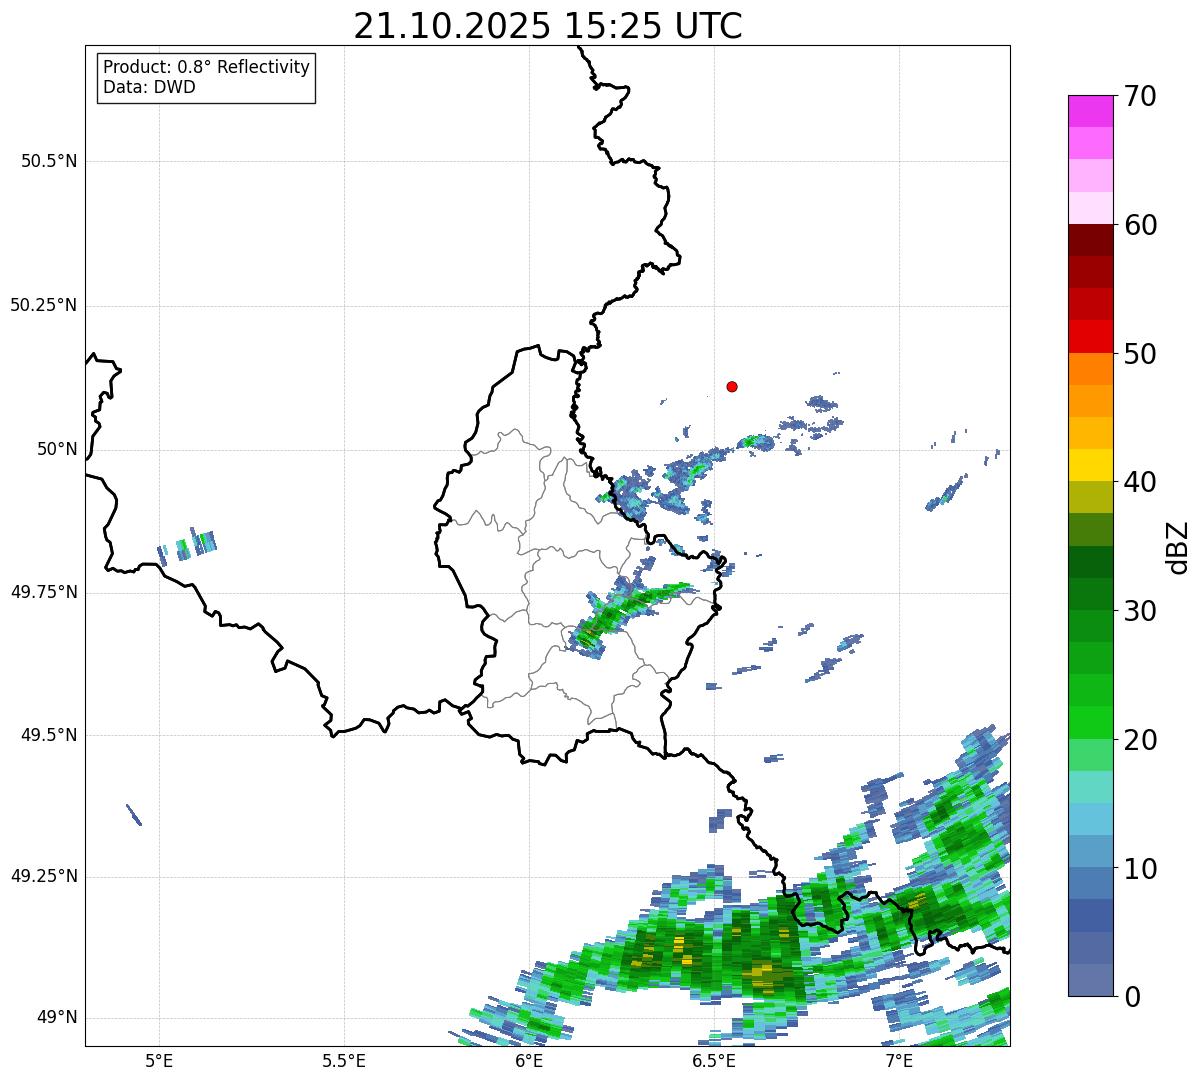Click the latitude label 49.25°N
This screenshot has height=1081, width=1202.
point(43,876)
